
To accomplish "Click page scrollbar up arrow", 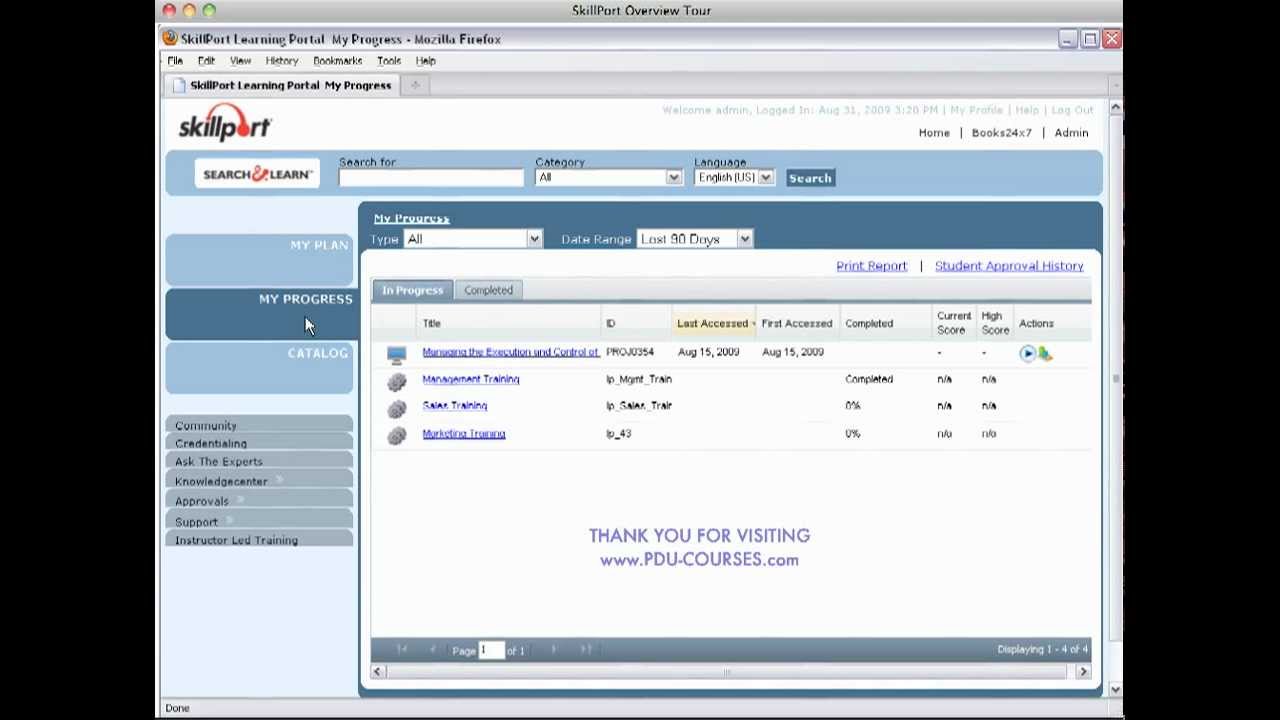I will [x=1115, y=107].
